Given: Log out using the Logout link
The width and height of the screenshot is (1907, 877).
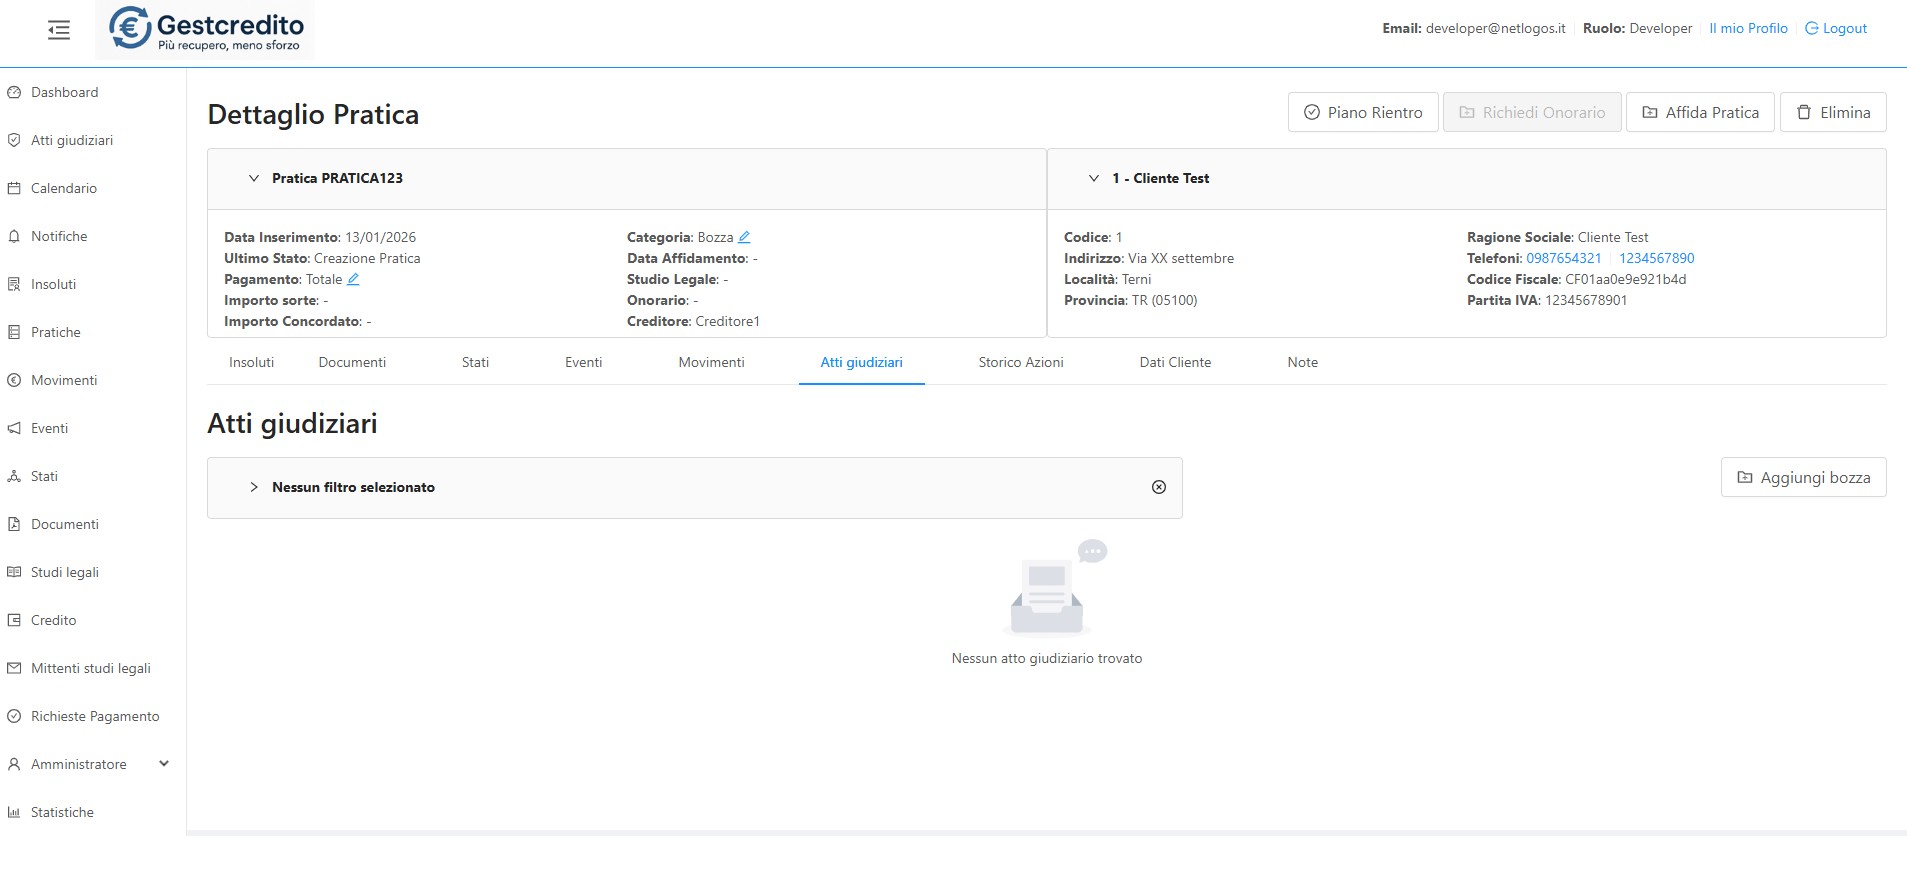Looking at the screenshot, I should click(x=1836, y=28).
